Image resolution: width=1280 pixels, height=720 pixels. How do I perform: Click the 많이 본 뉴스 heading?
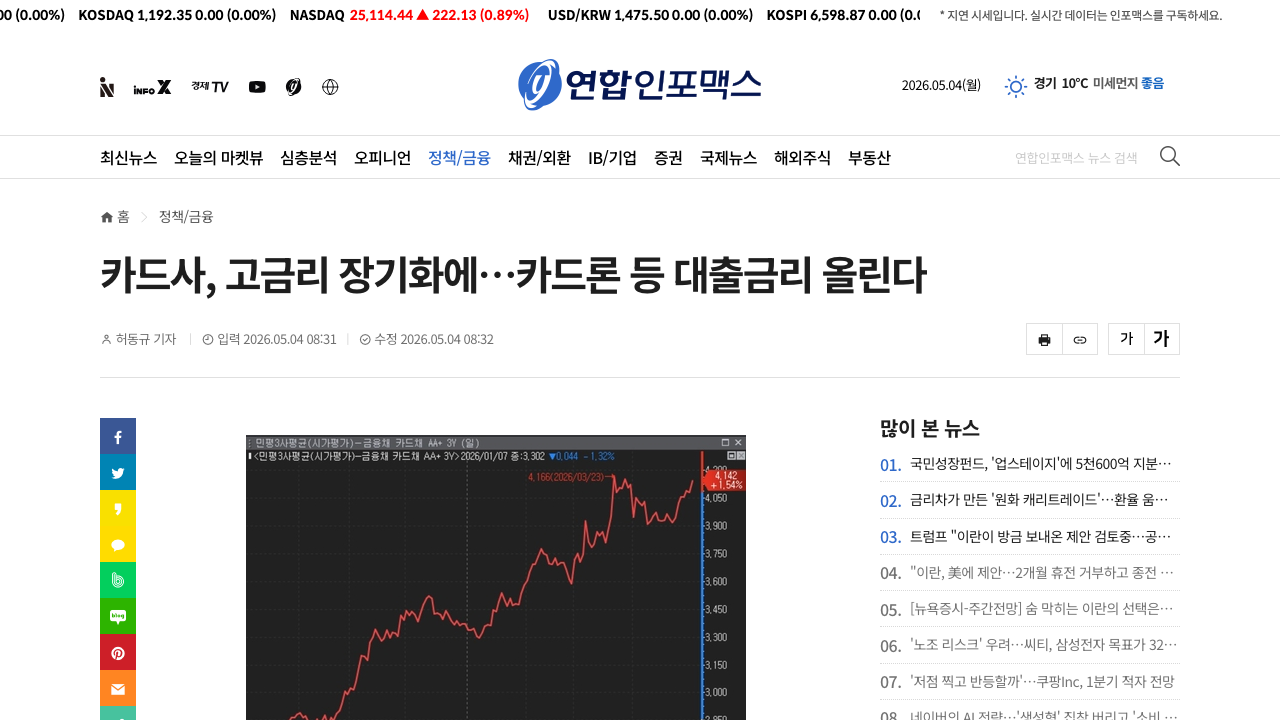pos(929,428)
